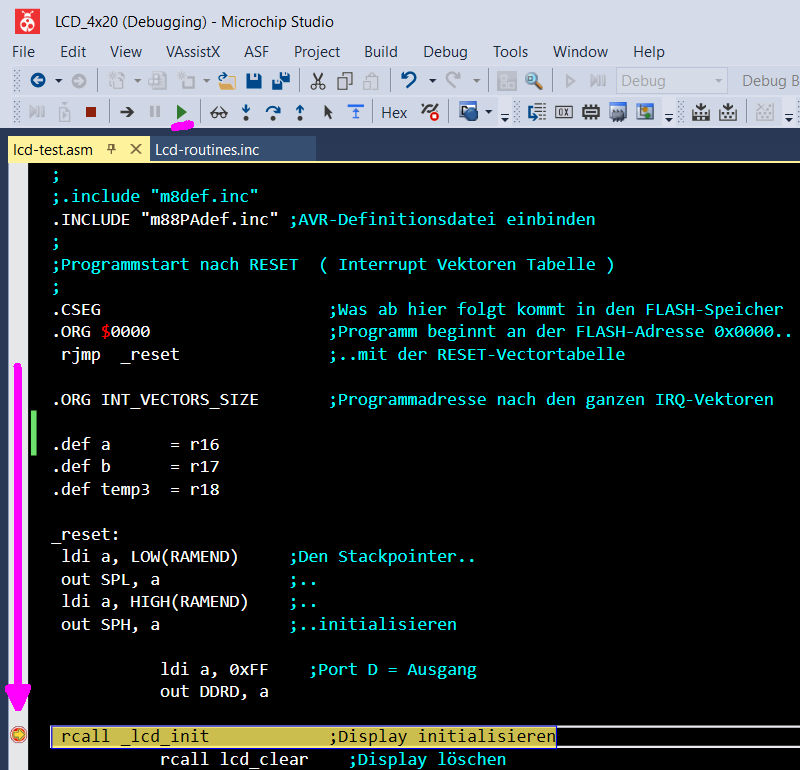This screenshot has width=800, height=770.
Task: Continue debugging with green play
Action: (181, 112)
